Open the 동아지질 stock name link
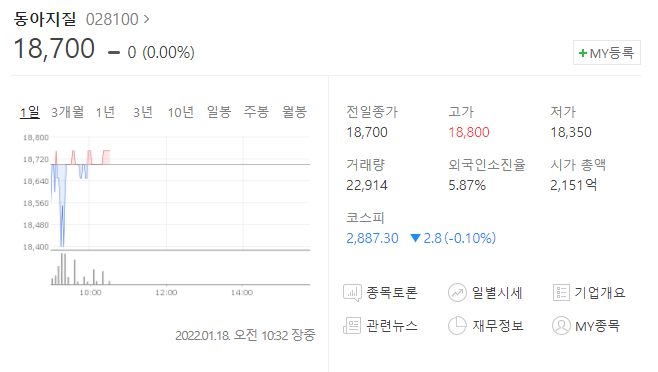 click(45, 19)
